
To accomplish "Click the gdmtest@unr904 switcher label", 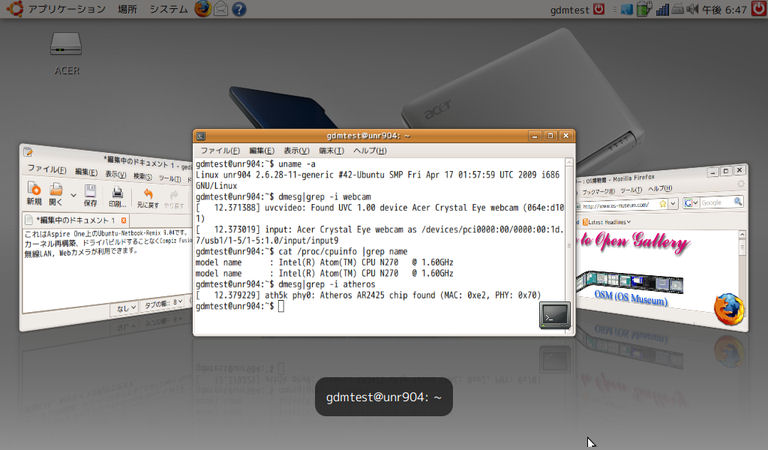I will pos(384,397).
